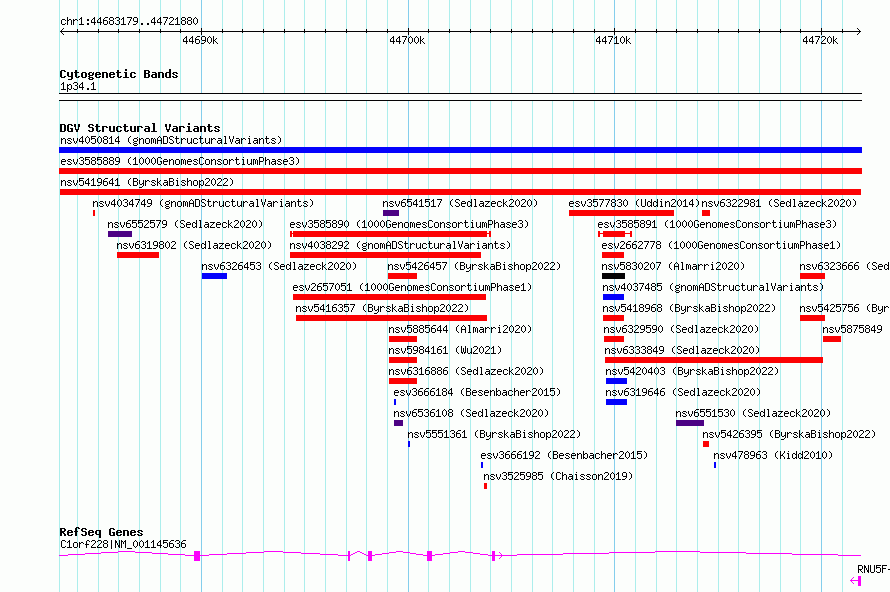Open nsv5426457 ByrskaBishop2022 label
Viewport: 890px width, 592px height.
tap(474, 266)
